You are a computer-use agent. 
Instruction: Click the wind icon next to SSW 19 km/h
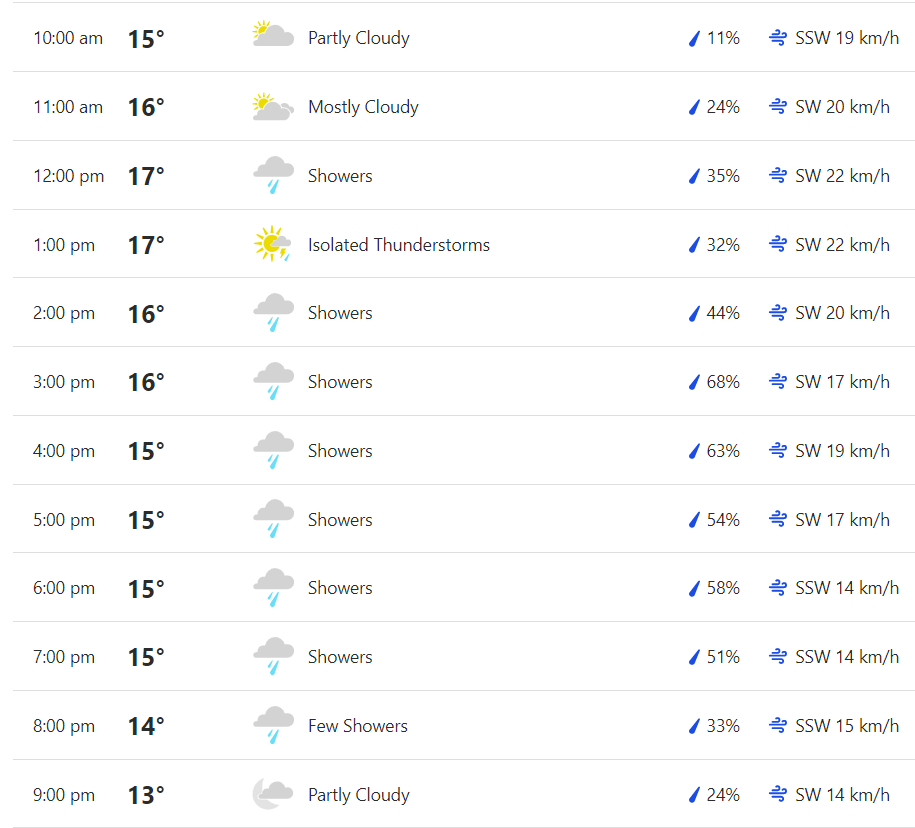click(x=777, y=38)
